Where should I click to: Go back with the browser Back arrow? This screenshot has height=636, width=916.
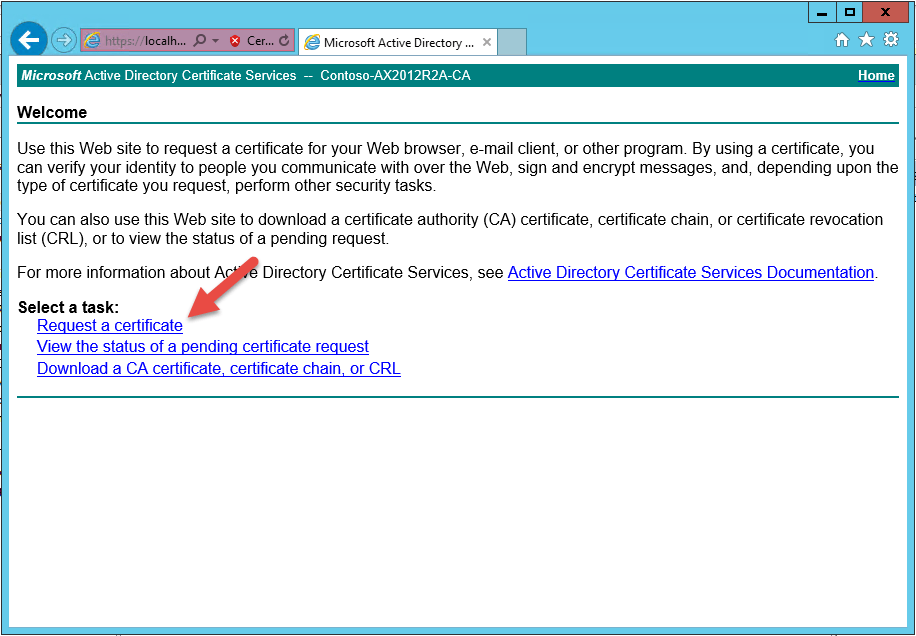28,40
